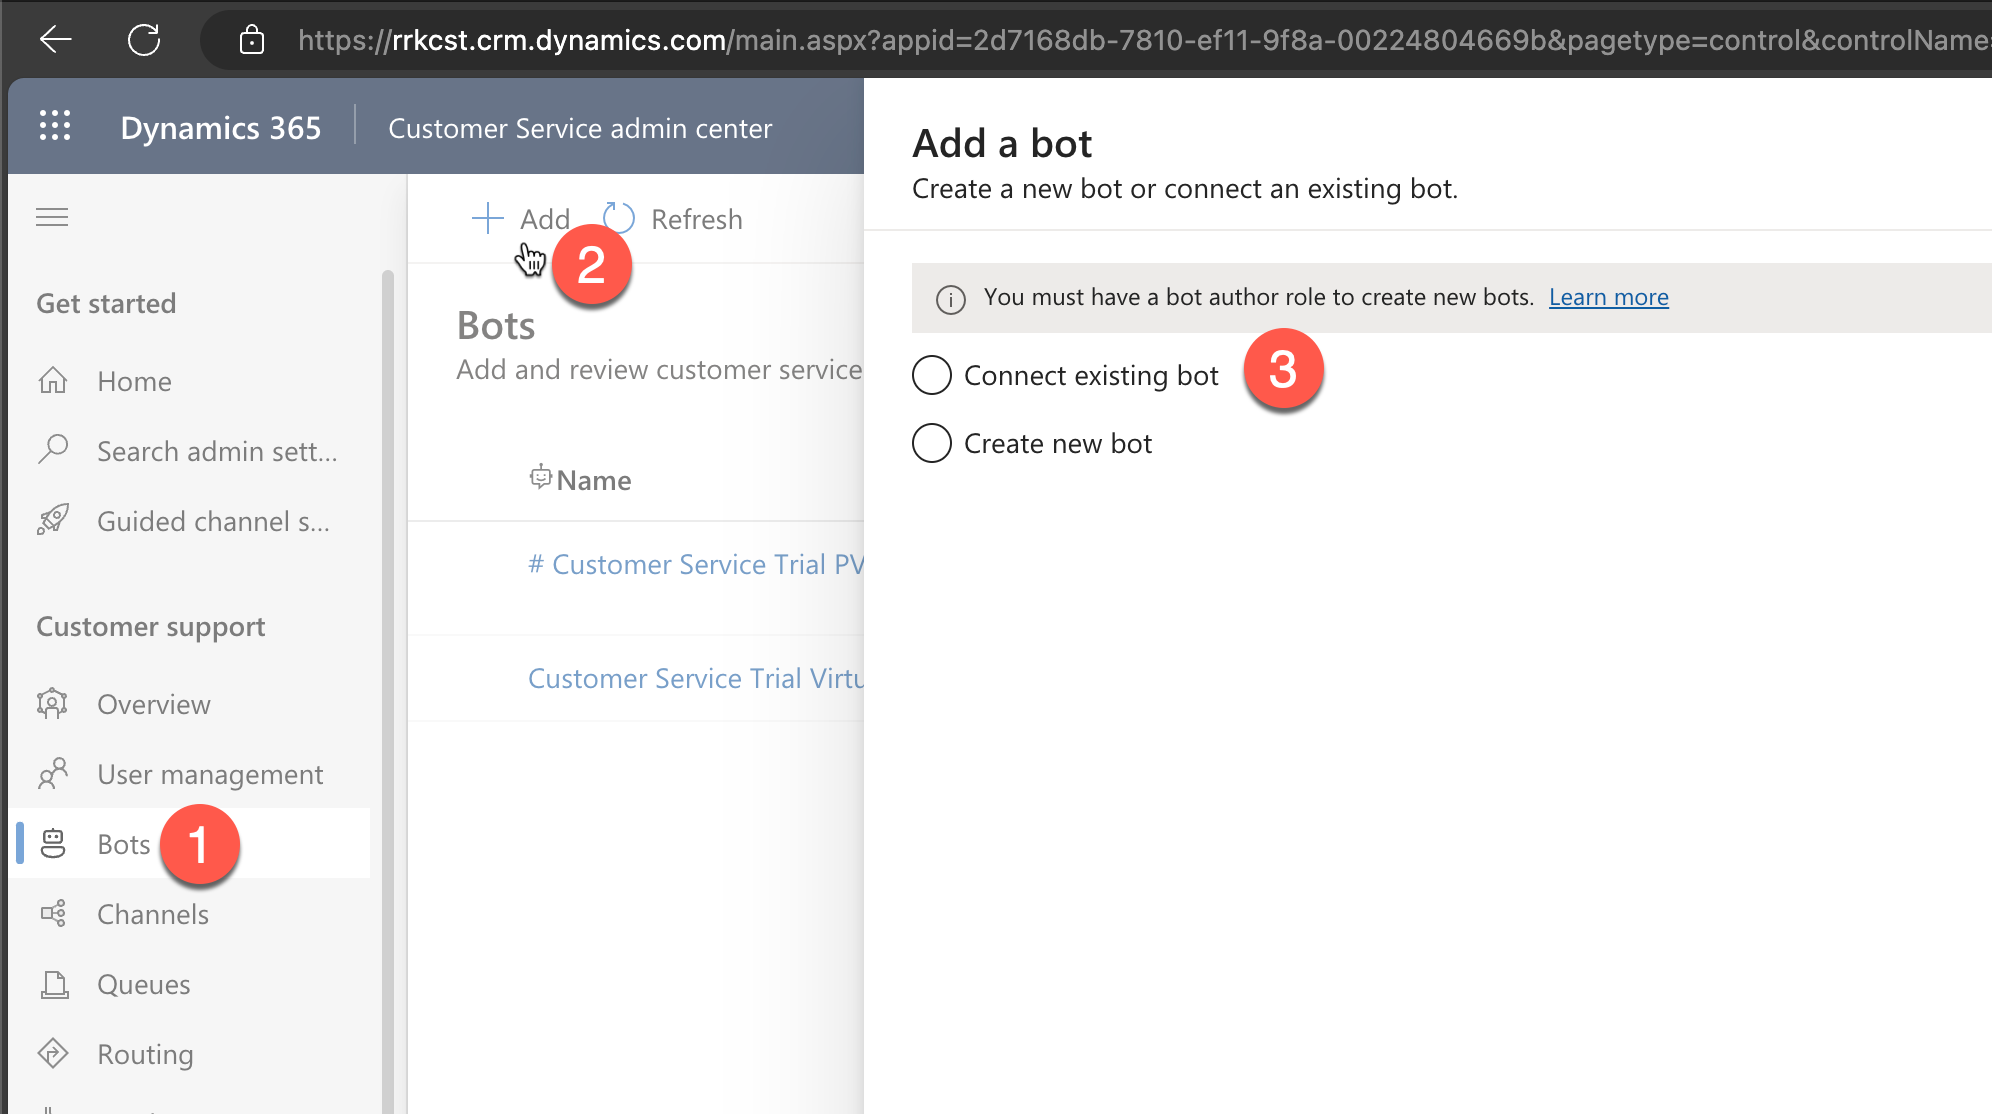Click the Home house icon in sidebar
The image size is (1992, 1114).
53,381
